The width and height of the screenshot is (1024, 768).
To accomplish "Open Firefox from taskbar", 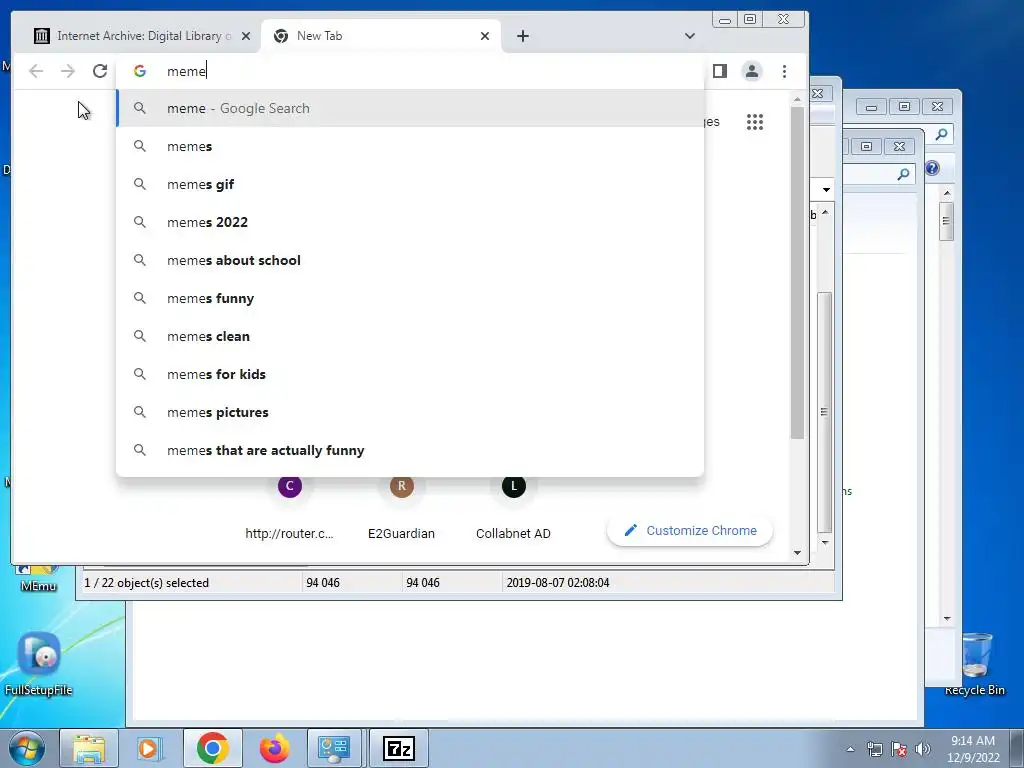I will [x=274, y=748].
